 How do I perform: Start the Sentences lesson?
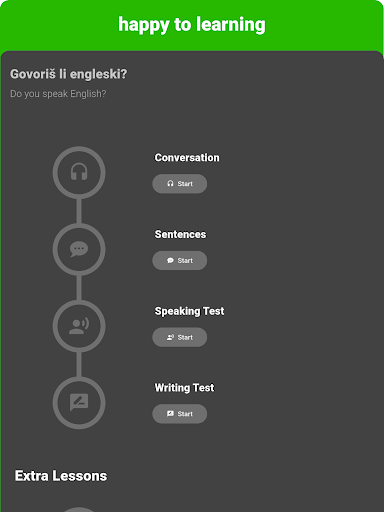[x=180, y=260]
